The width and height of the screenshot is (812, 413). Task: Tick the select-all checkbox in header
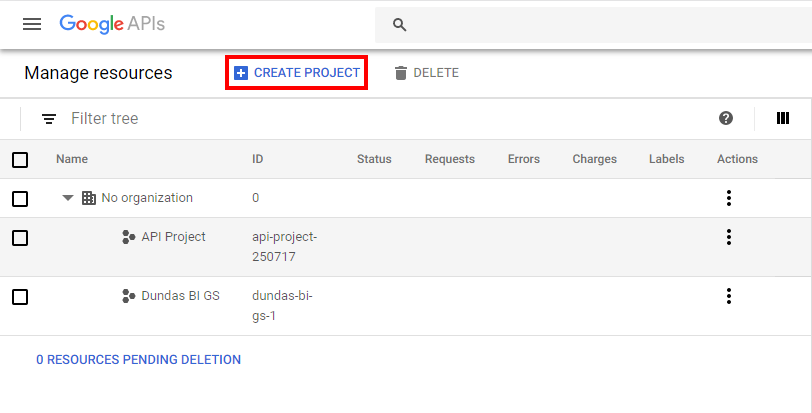[20, 159]
